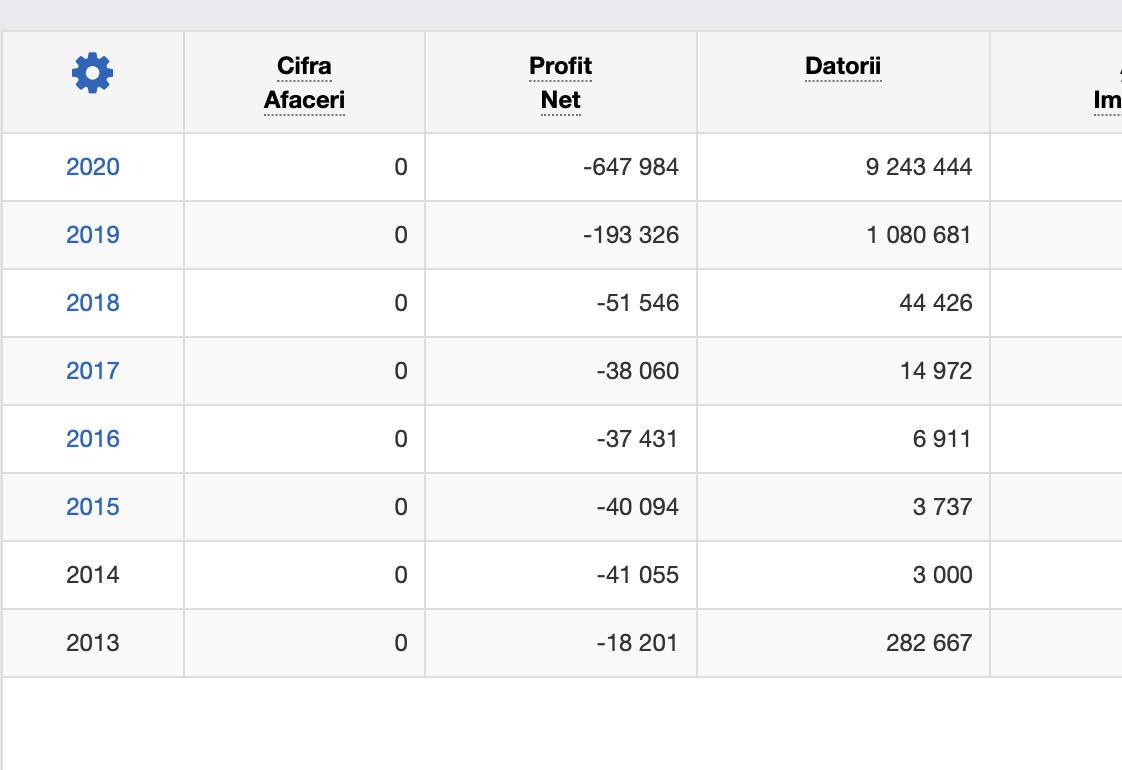1122x770 pixels.
Task: Click the Profit Net column header
Action: pos(560,83)
